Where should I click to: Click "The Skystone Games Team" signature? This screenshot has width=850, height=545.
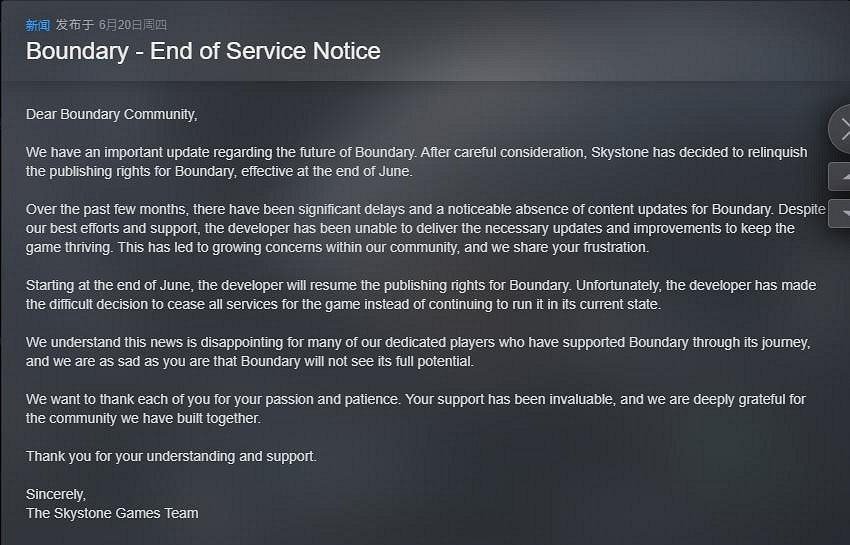coord(112,513)
